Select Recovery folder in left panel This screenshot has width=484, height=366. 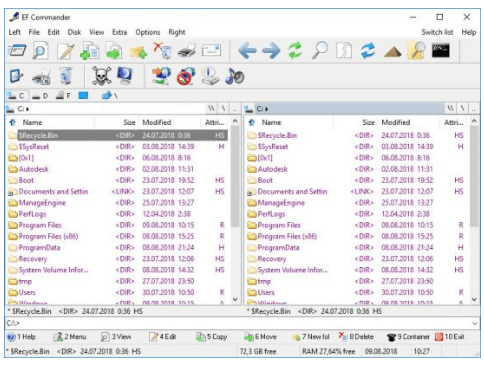[117, 259]
